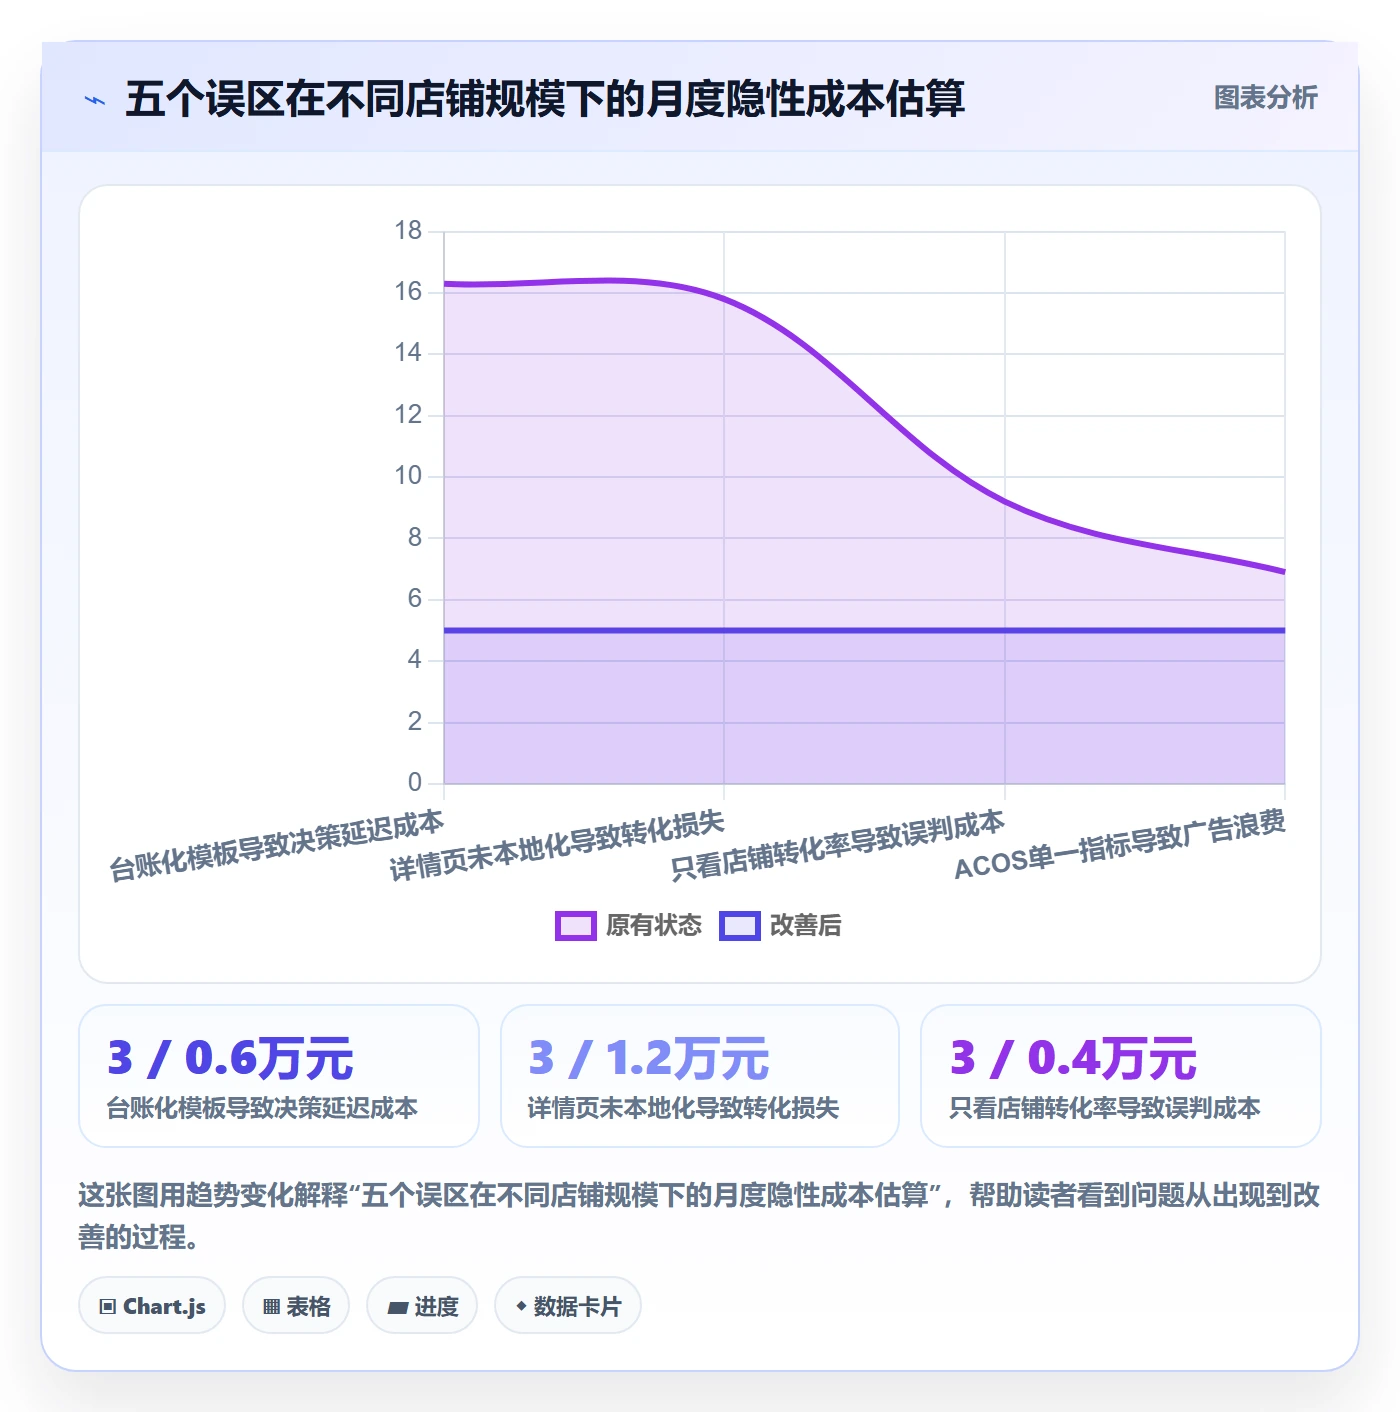The image size is (1400, 1412).
Task: Click card caption 只看店铺转化率导致误判成本
Action: pos(1105,1108)
